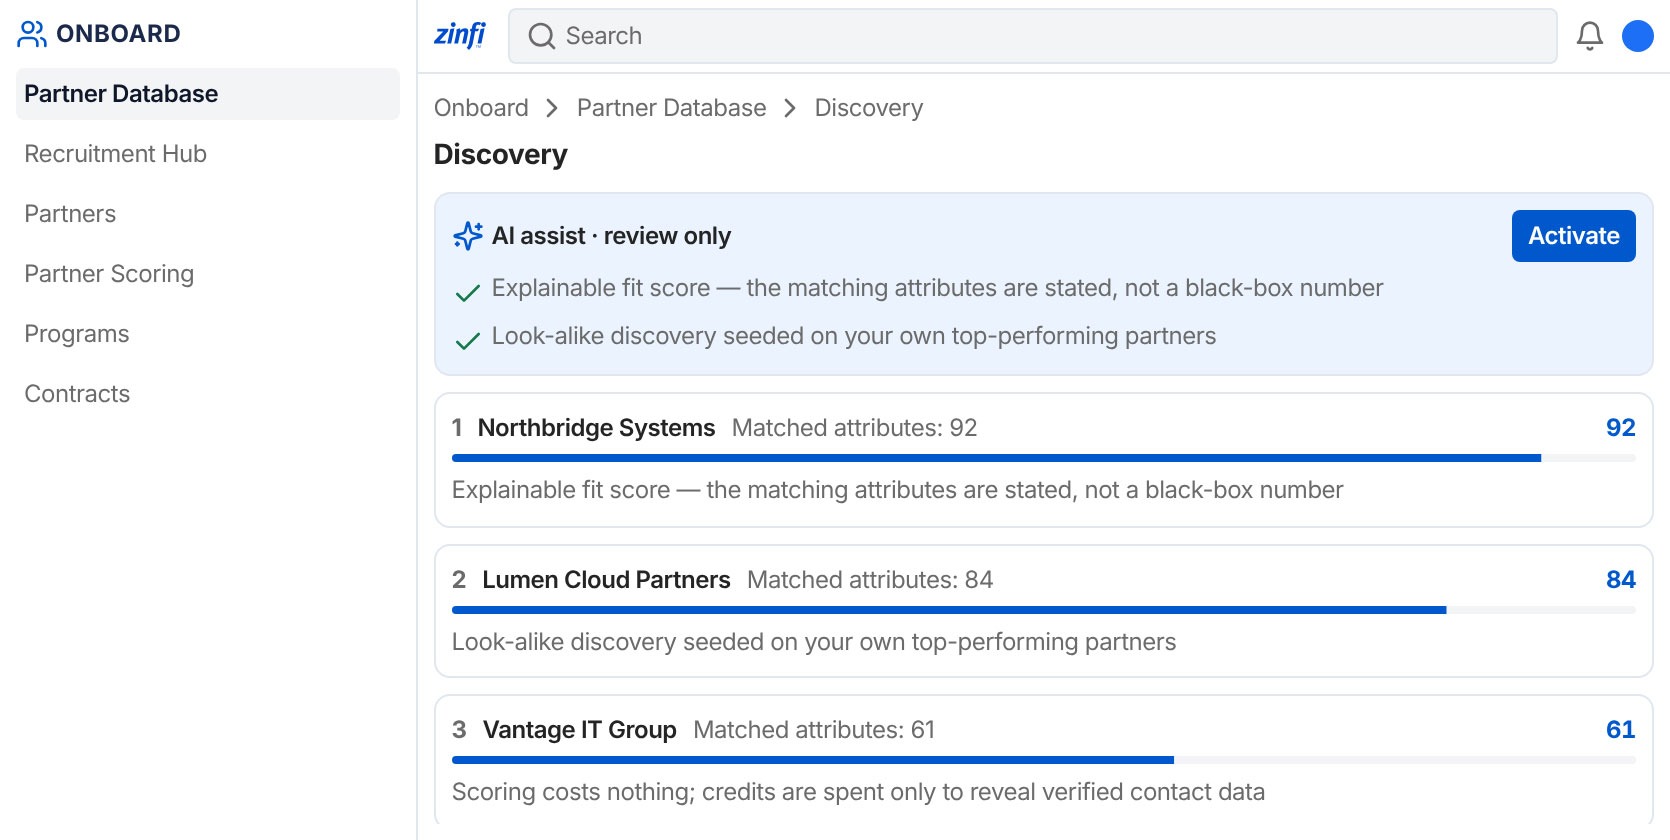Focus the Search input field
The height and width of the screenshot is (840, 1670).
[1033, 36]
